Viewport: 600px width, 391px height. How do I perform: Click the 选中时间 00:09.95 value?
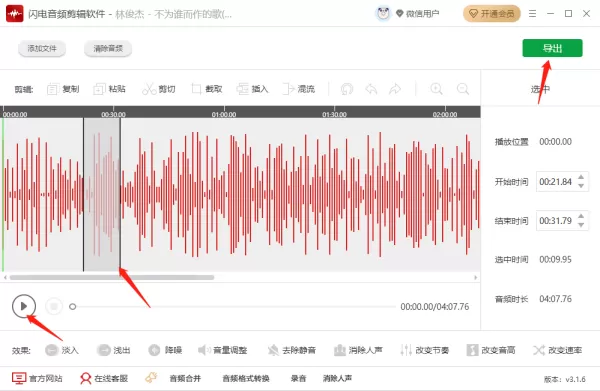point(556,259)
